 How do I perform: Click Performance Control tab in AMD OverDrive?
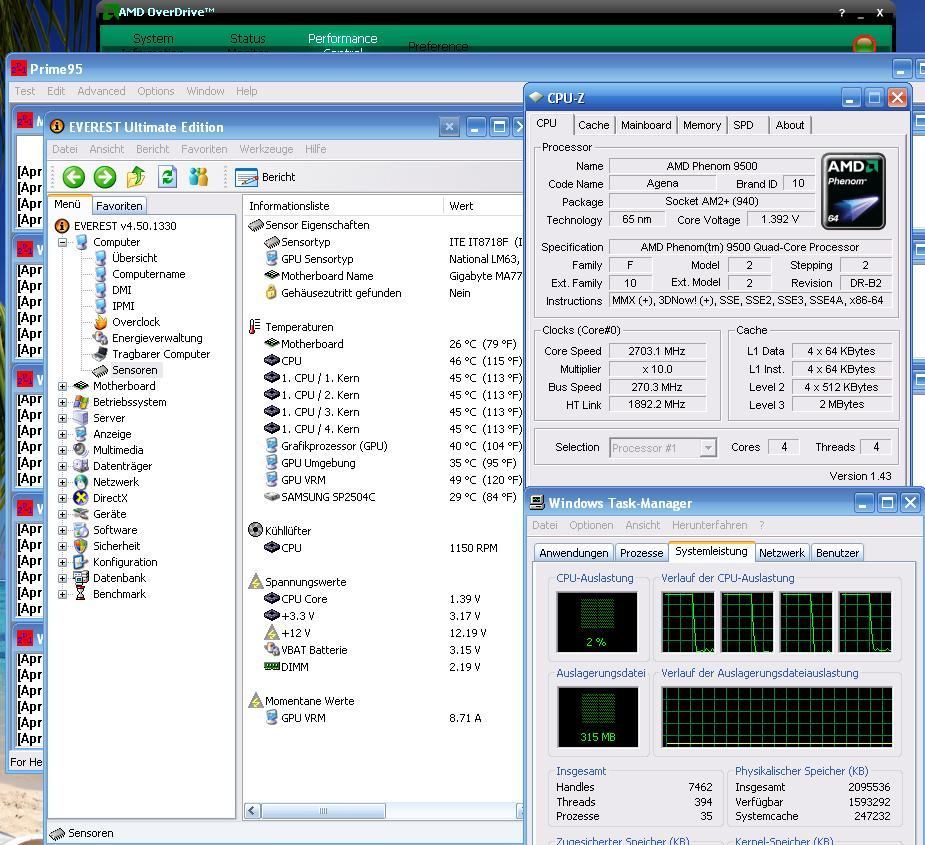pos(342,42)
